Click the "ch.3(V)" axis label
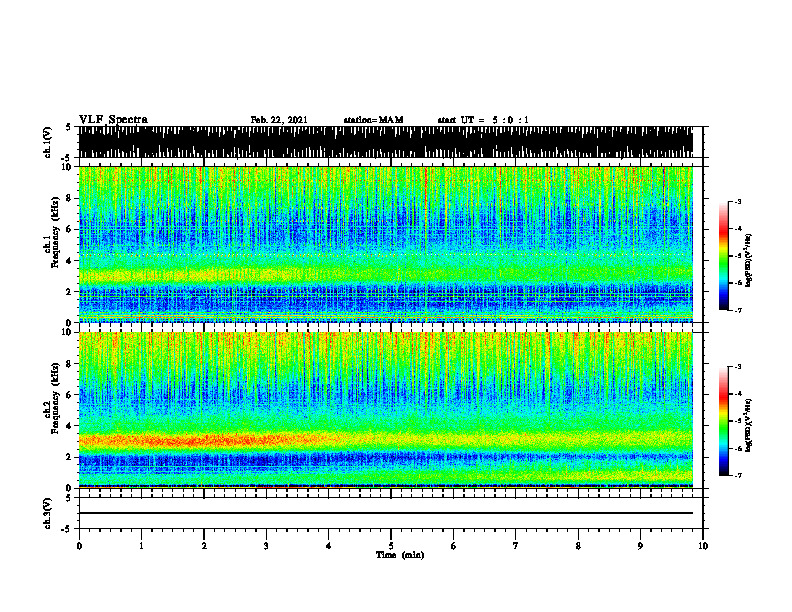The width and height of the screenshot is (792, 612). pos(47,513)
